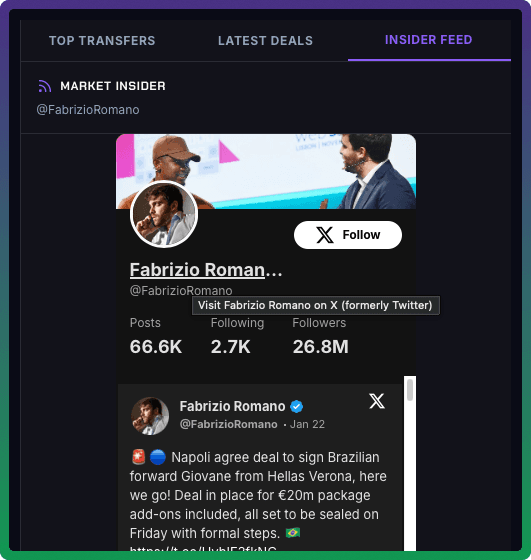Click the 66.6K Posts count
Screen dimensions: 531x560
pos(156,347)
